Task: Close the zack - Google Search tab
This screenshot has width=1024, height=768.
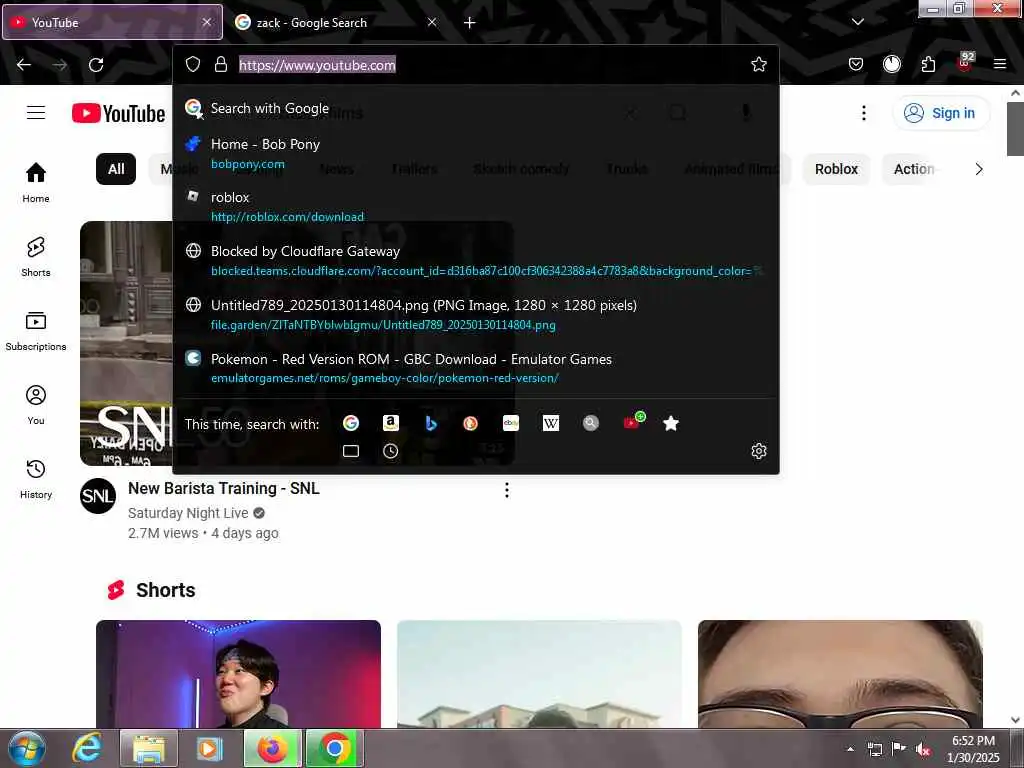Action: coord(432,22)
